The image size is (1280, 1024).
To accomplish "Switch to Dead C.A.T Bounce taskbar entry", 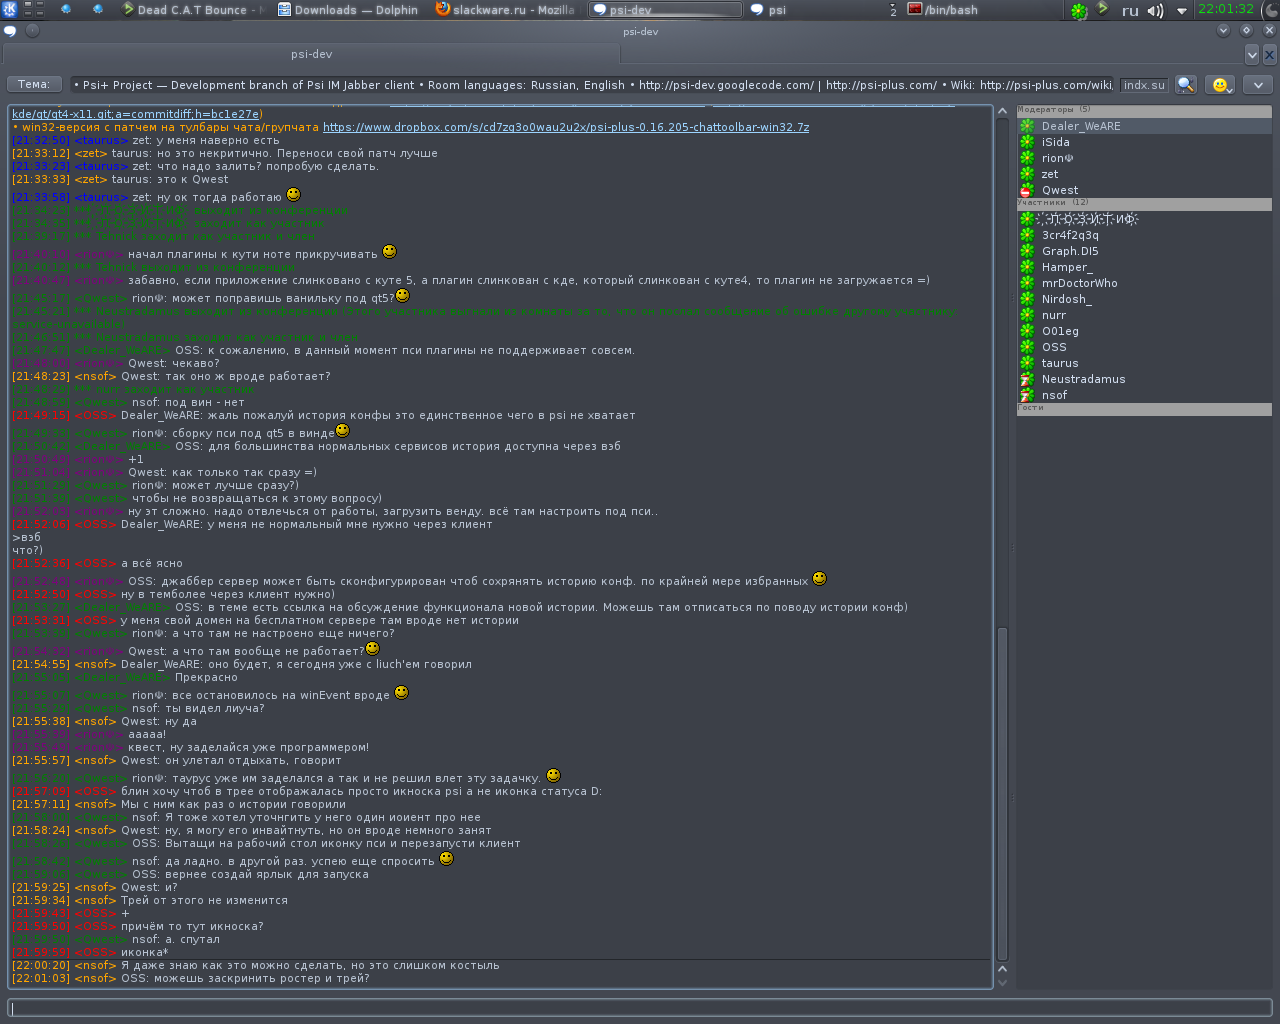I will [x=192, y=10].
